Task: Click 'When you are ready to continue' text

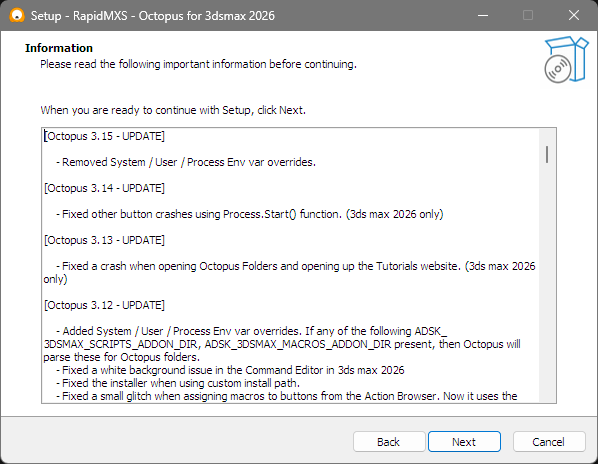Action: [x=173, y=110]
